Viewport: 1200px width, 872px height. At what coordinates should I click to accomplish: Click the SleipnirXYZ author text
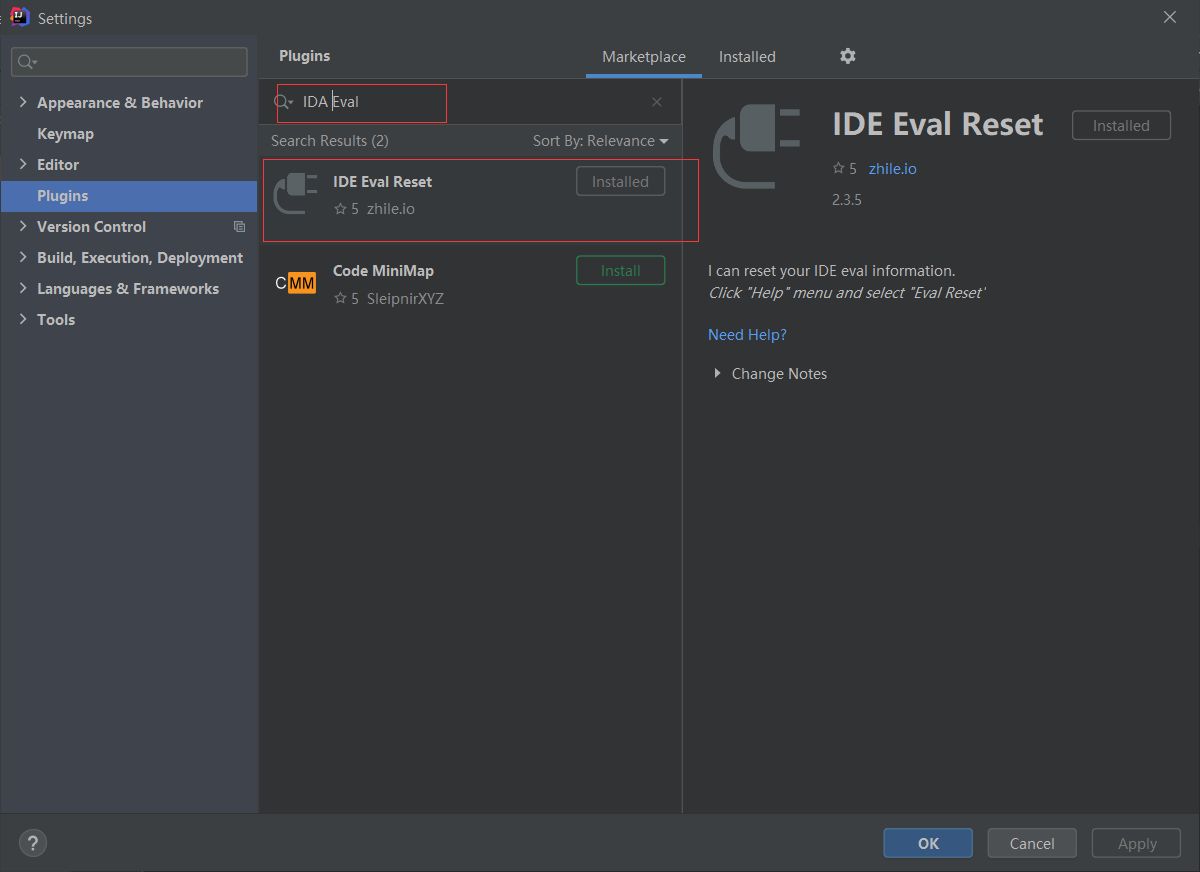pyautogui.click(x=405, y=298)
